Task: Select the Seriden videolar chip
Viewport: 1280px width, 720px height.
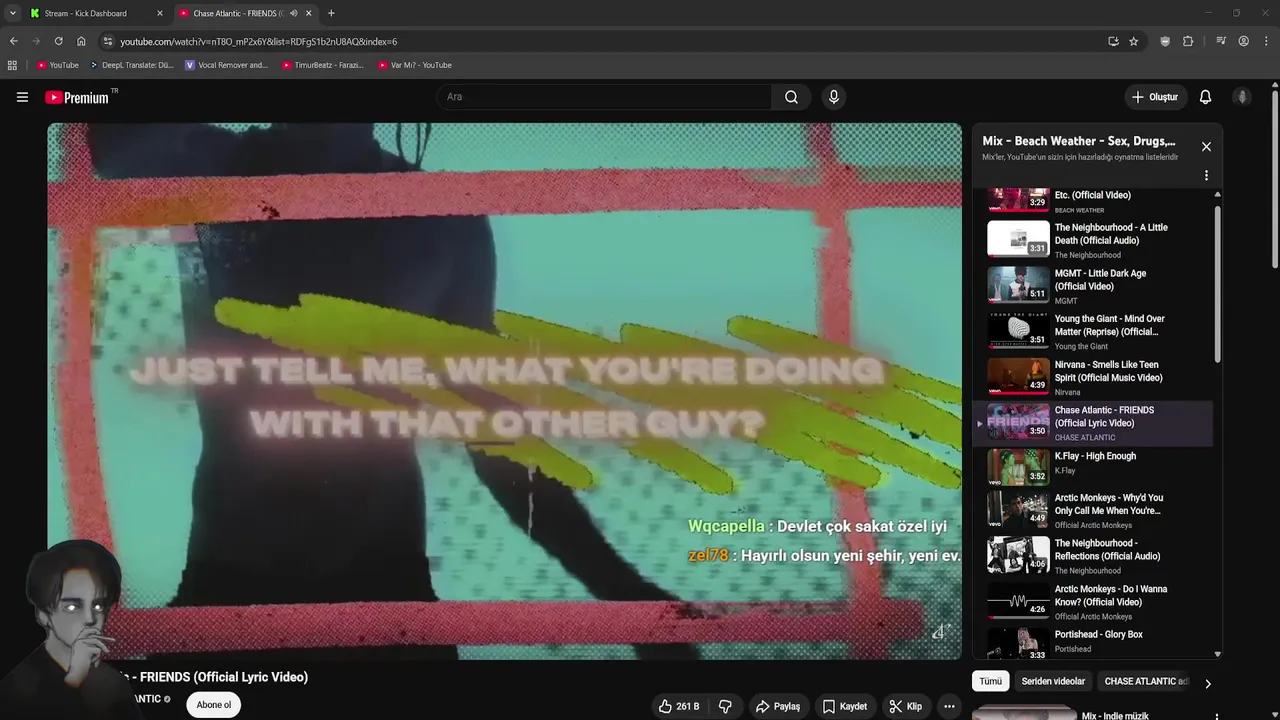Action: point(1053,681)
